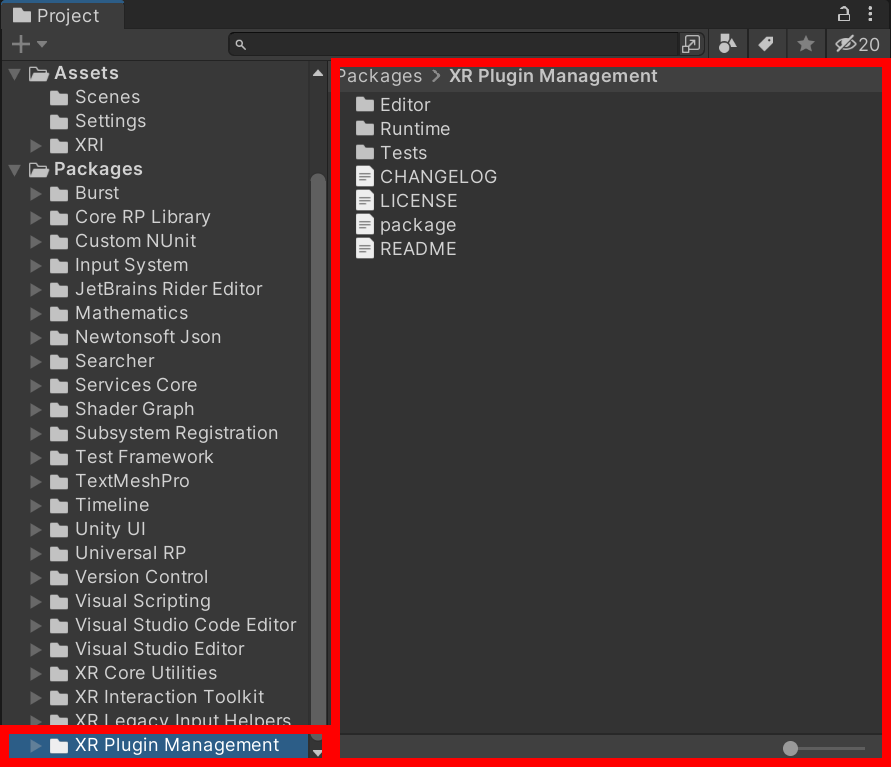Collapse the Packages root folder

coord(15,169)
